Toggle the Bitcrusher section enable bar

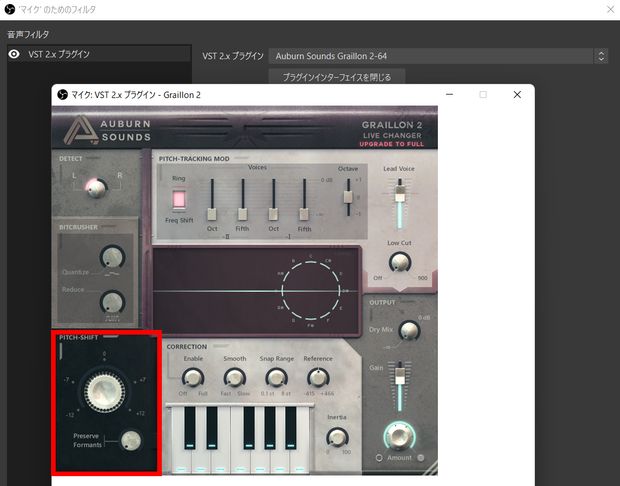click(108, 227)
